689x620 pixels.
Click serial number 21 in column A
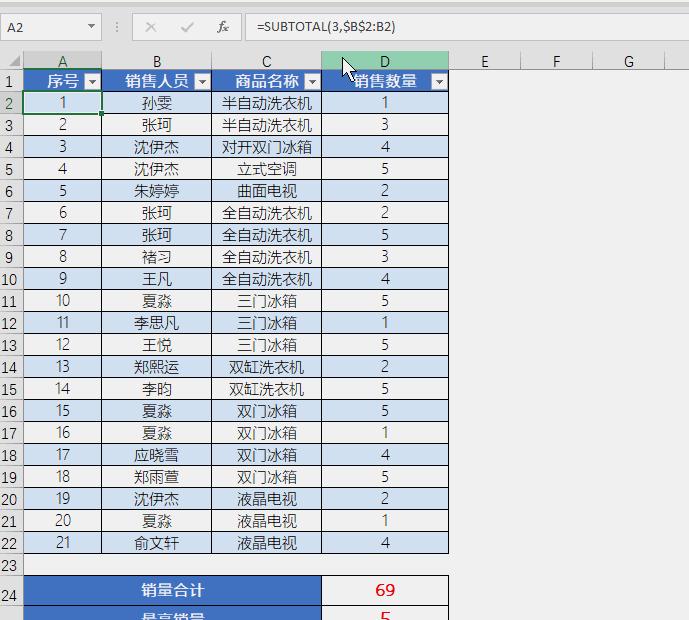pos(62,543)
